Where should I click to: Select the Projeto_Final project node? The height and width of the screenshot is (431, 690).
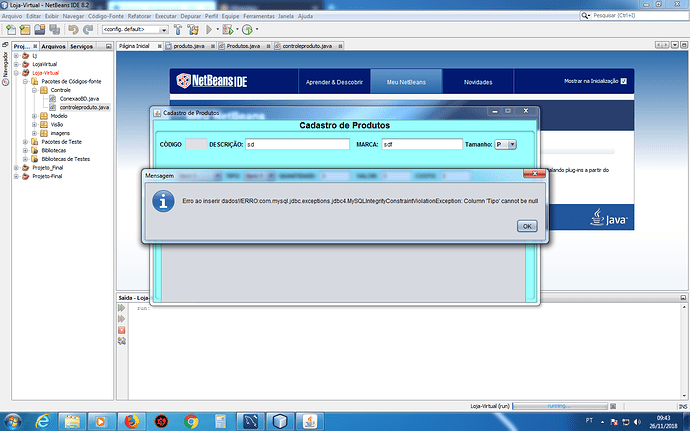click(x=48, y=168)
